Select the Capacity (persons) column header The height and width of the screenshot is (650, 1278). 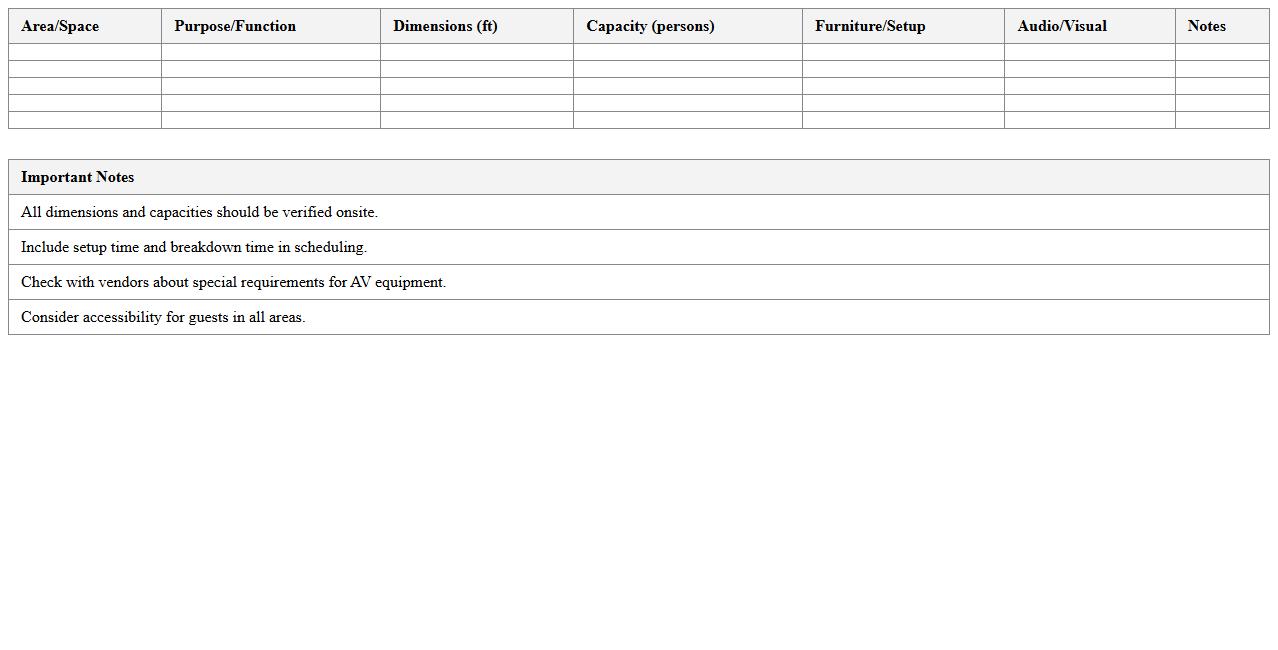[650, 26]
